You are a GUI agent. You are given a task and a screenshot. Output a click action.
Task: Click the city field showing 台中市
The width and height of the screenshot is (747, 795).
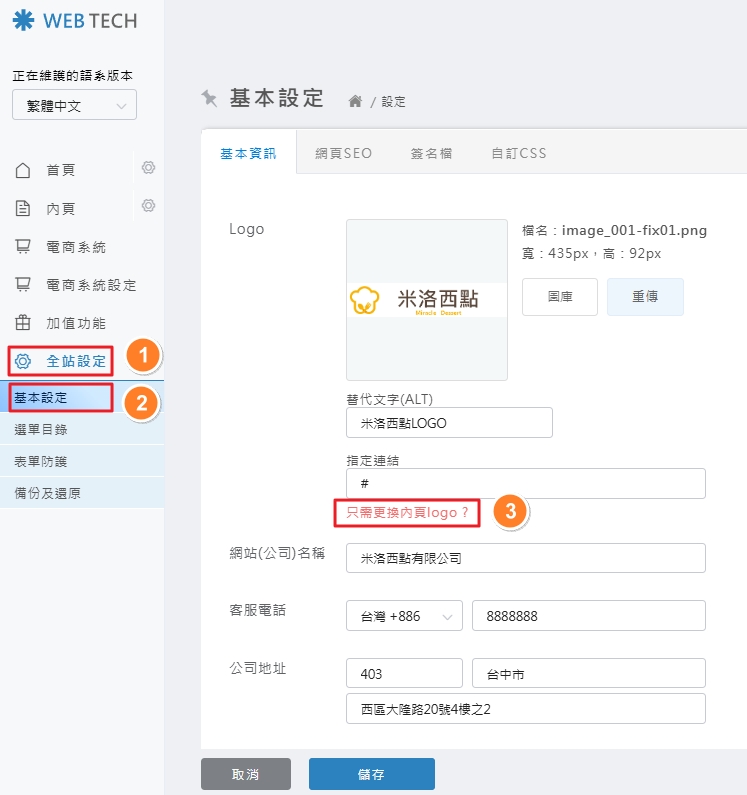[x=589, y=673]
